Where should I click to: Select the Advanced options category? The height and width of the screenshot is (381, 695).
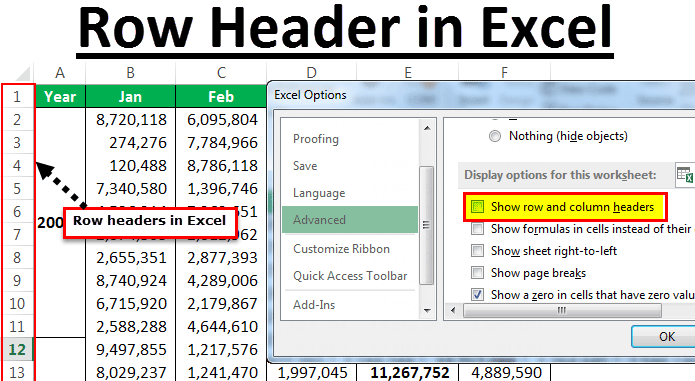[350, 220]
